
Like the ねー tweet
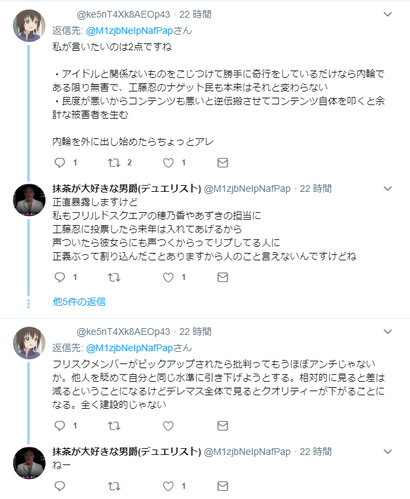(x=168, y=486)
